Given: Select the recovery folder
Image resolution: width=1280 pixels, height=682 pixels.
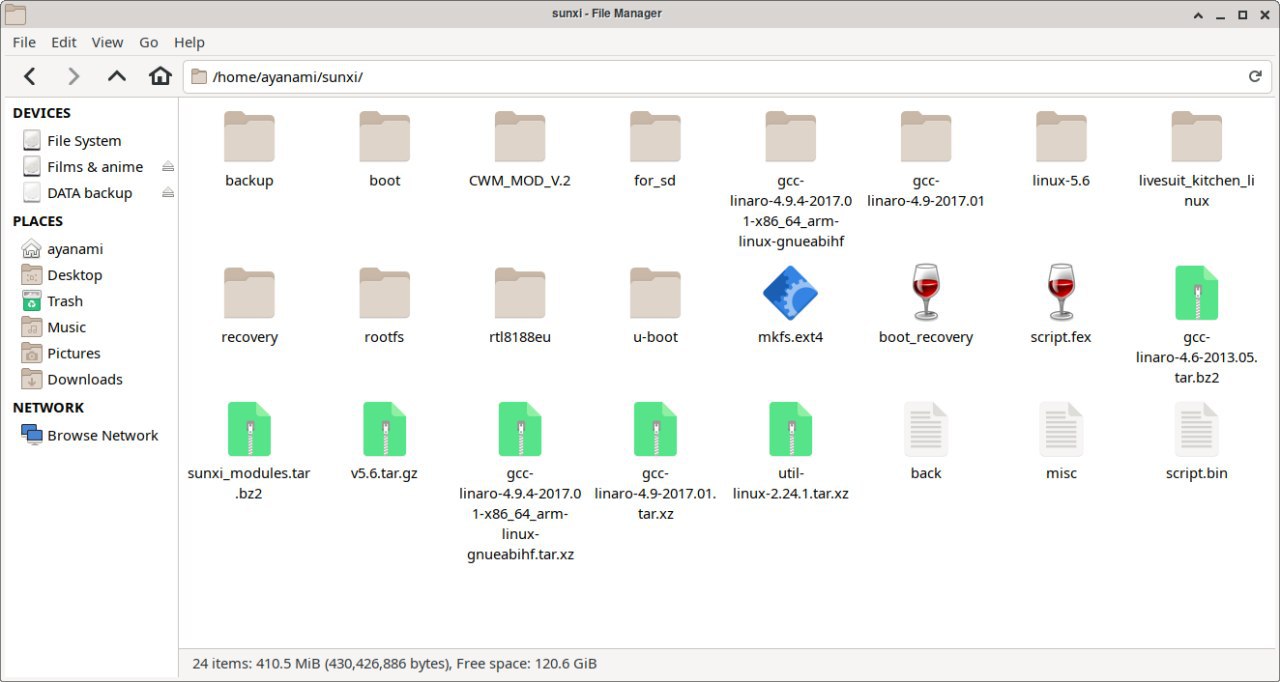Looking at the screenshot, I should click(249, 306).
